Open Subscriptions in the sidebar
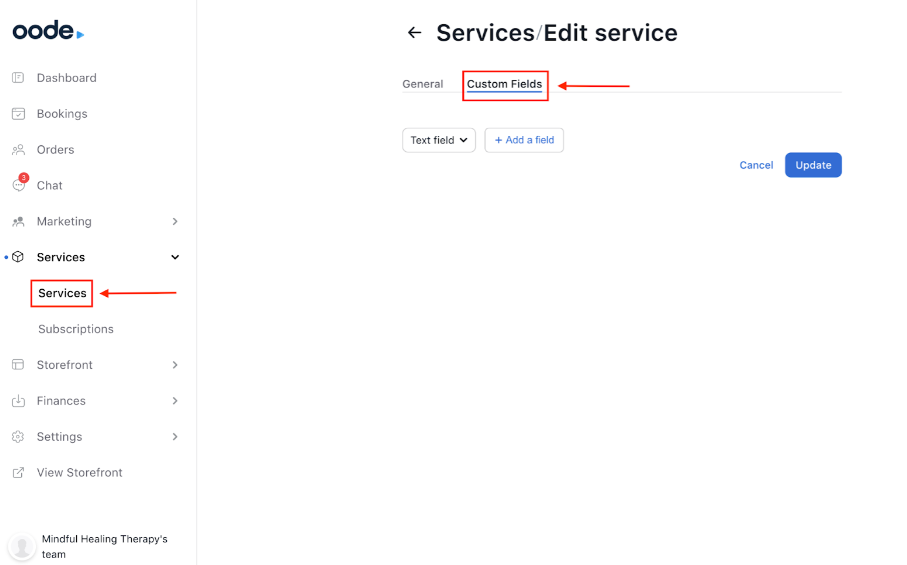This screenshot has width=907, height=565. click(76, 329)
